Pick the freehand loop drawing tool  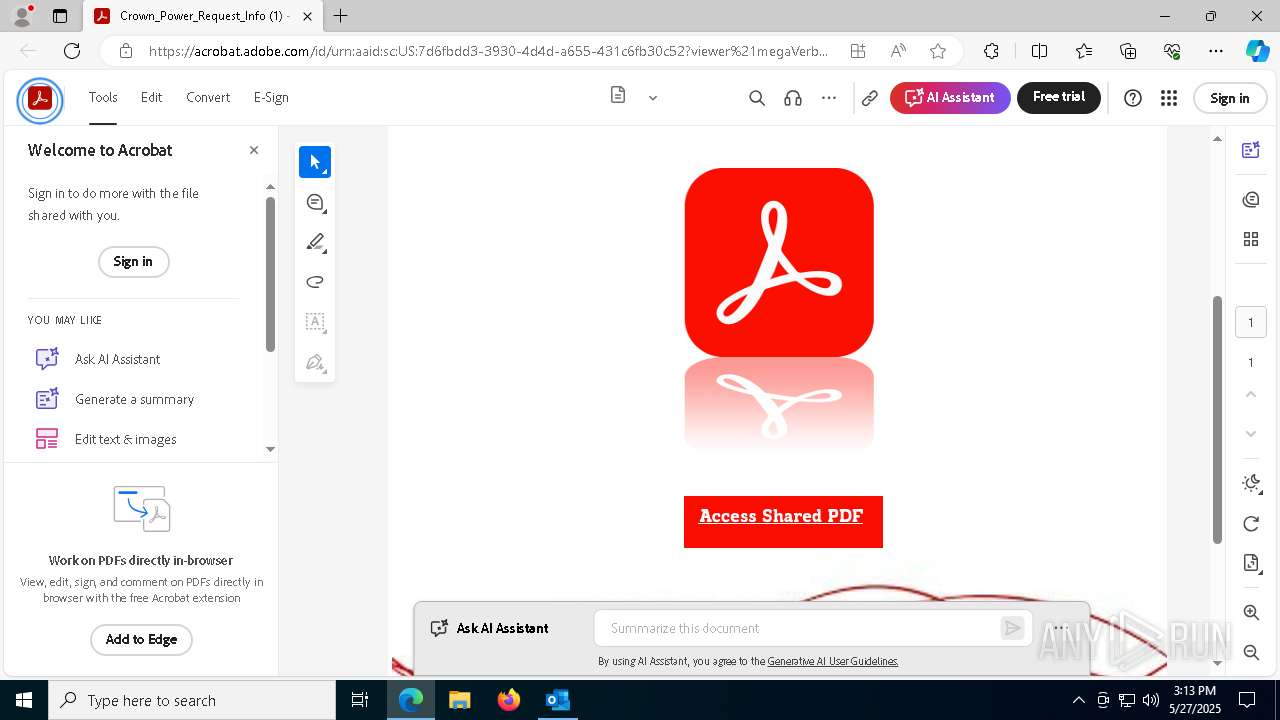[315, 282]
